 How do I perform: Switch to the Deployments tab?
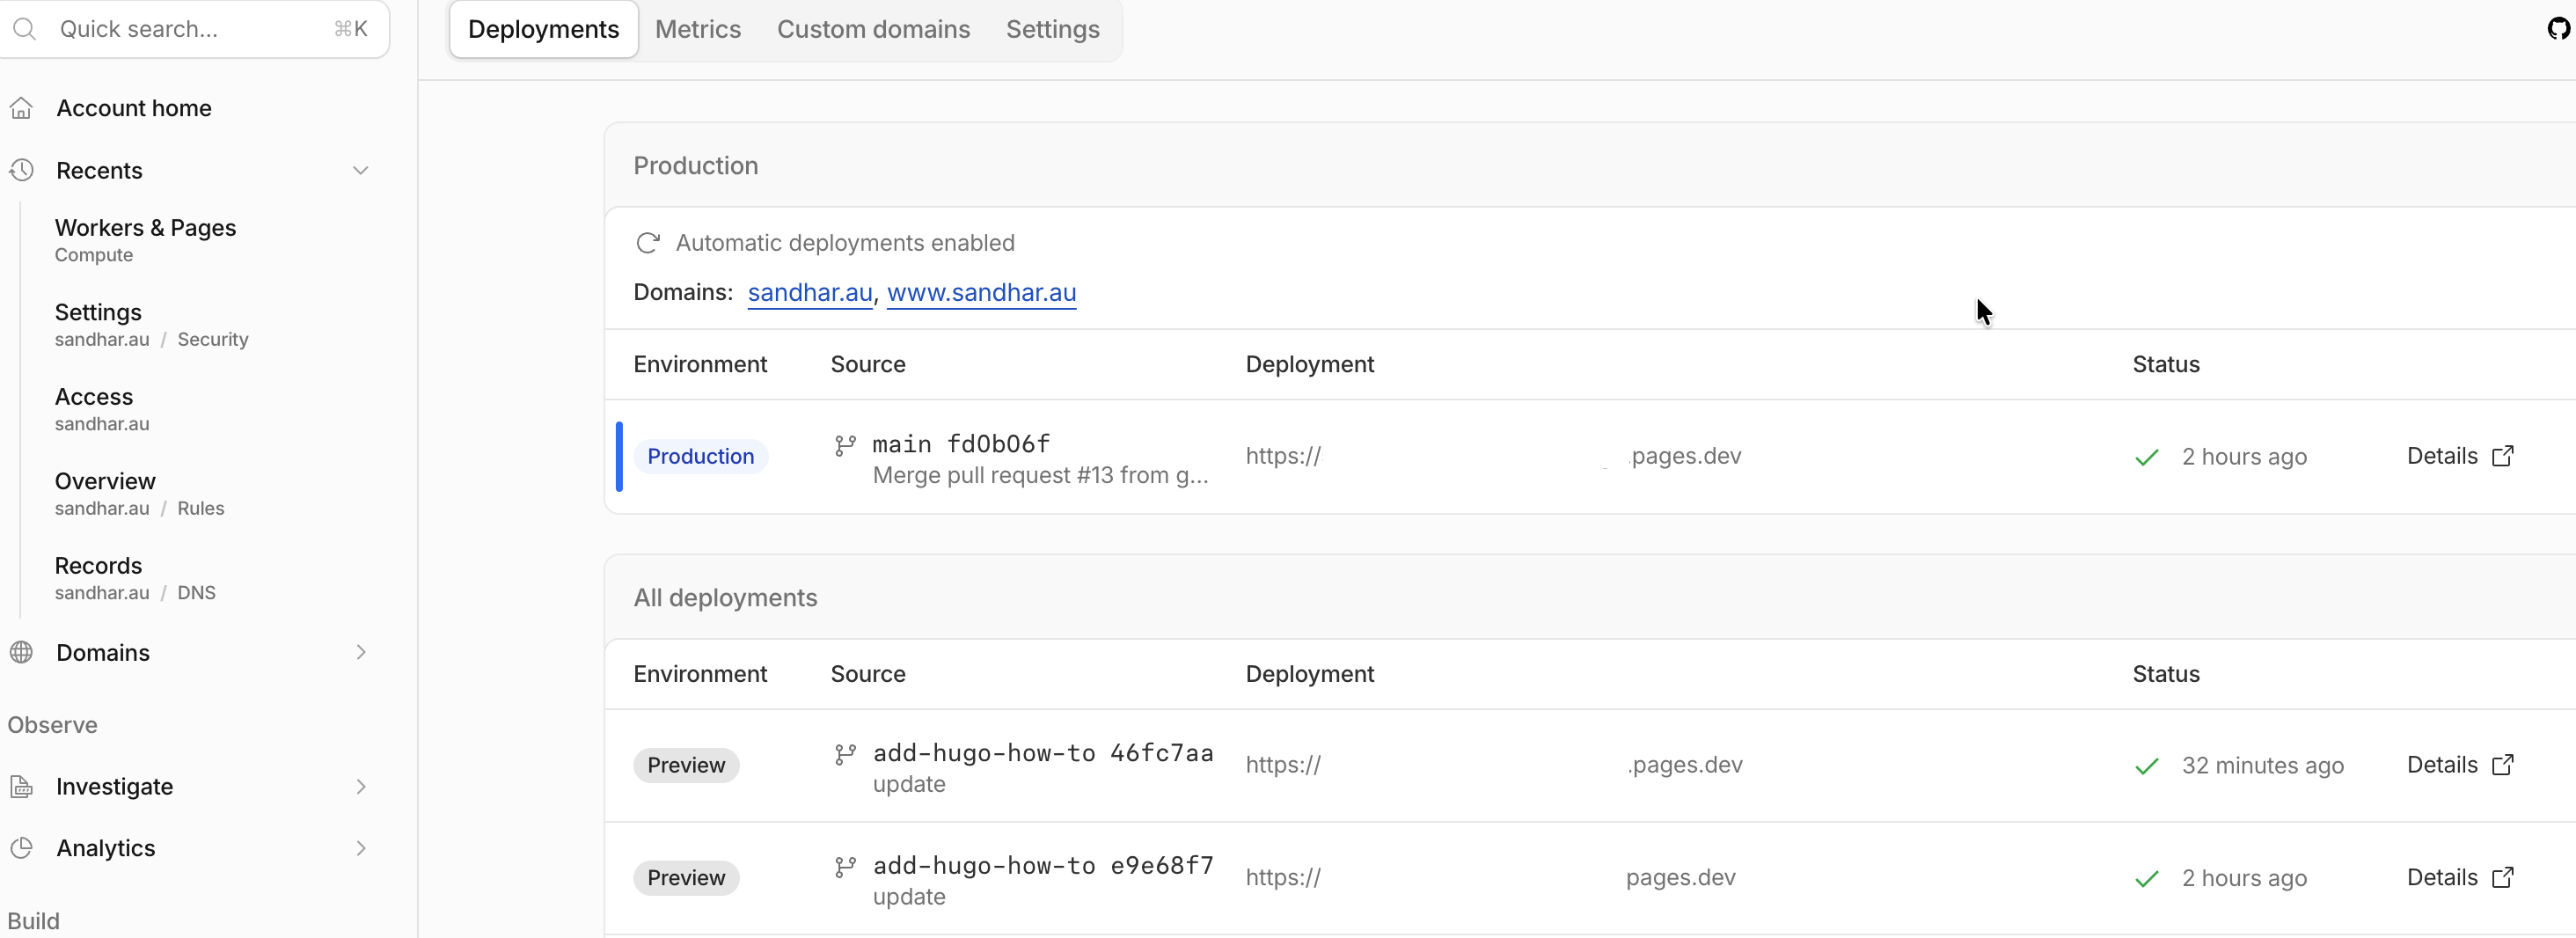(x=544, y=29)
